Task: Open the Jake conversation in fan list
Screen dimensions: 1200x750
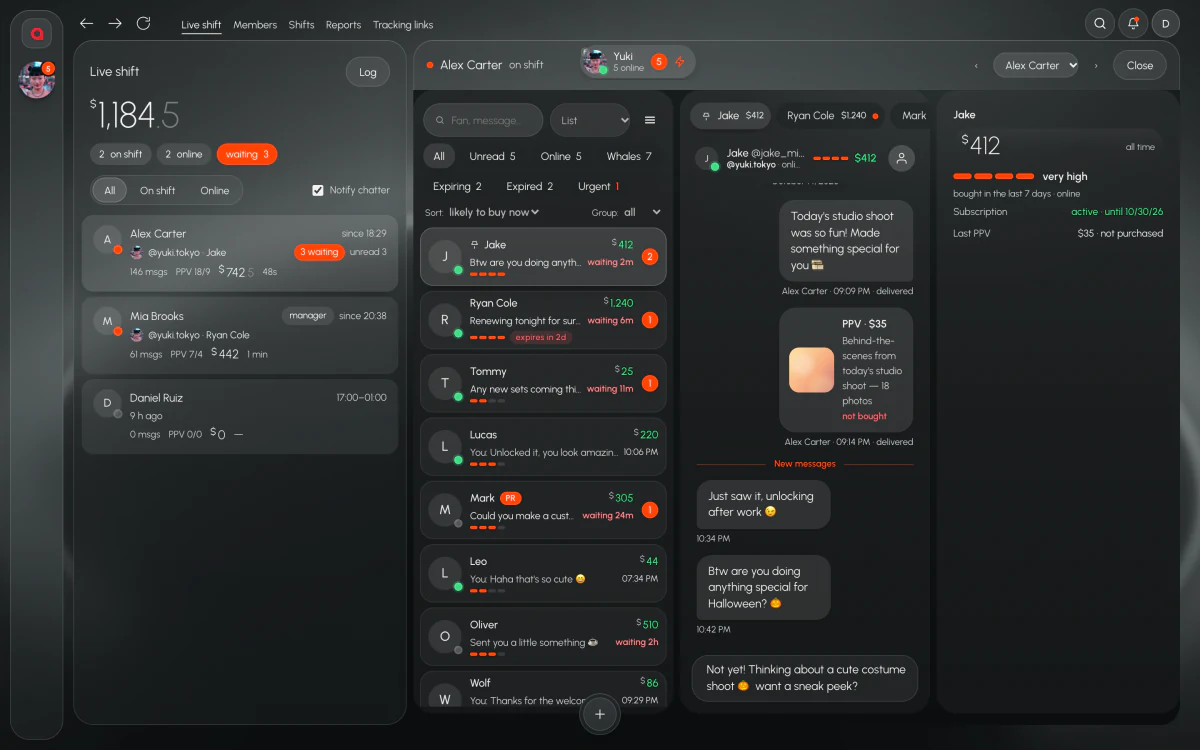Action: [x=543, y=257]
